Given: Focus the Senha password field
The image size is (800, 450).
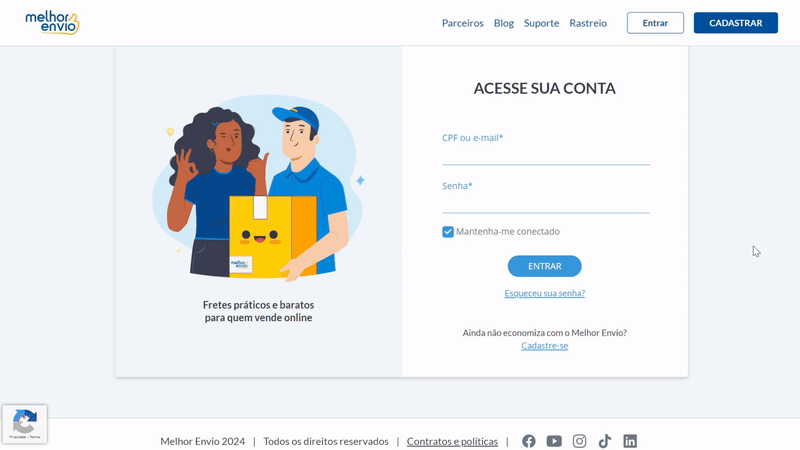Looking at the screenshot, I should 546,203.
